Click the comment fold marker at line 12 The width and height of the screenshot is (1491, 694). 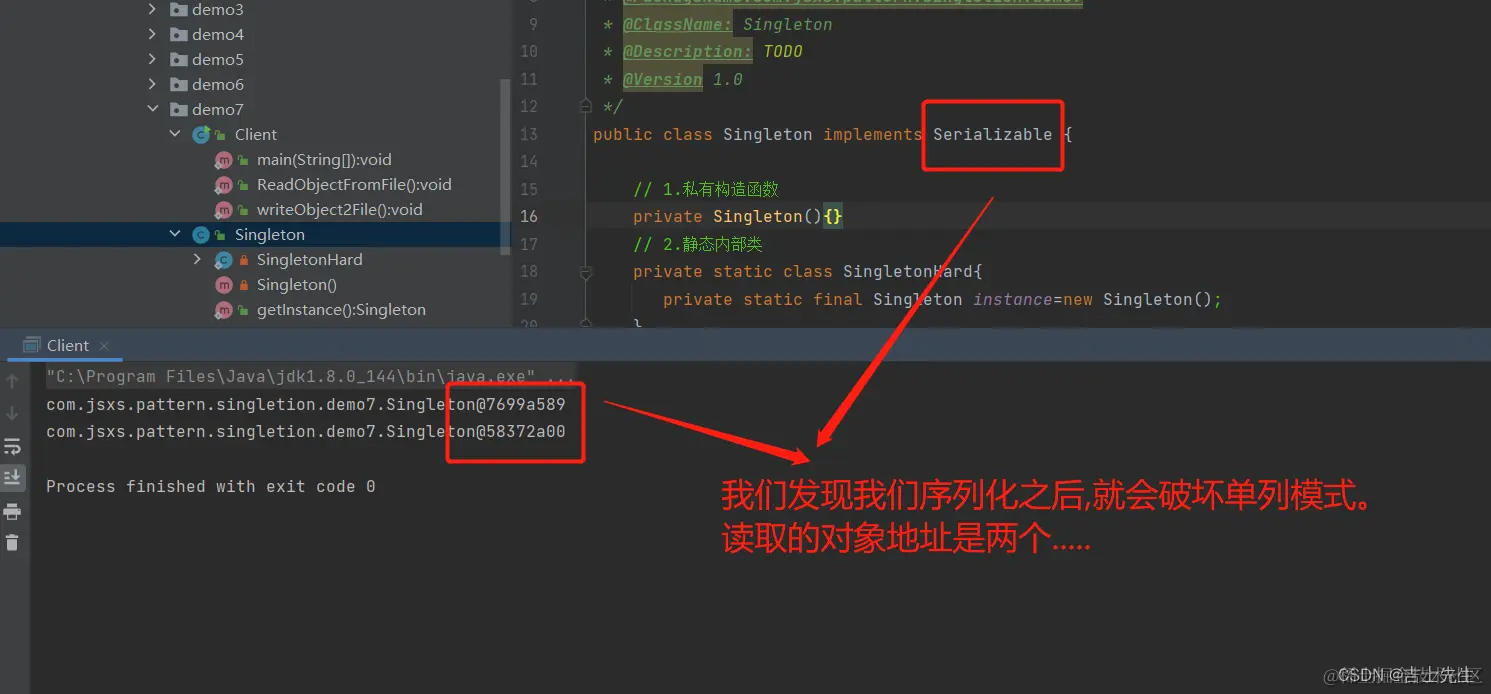click(x=586, y=105)
